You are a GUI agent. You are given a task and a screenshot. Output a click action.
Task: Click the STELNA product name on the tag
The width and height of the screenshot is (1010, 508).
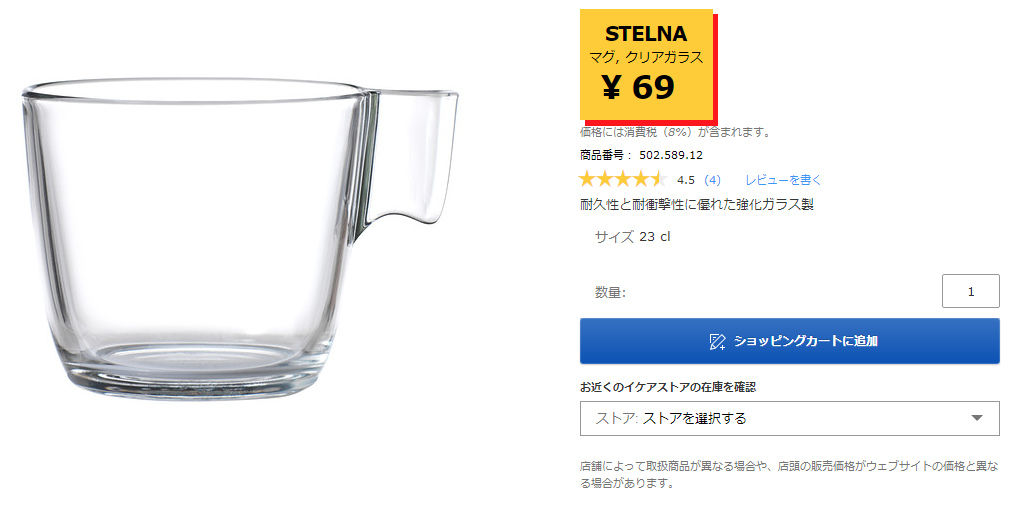[646, 34]
